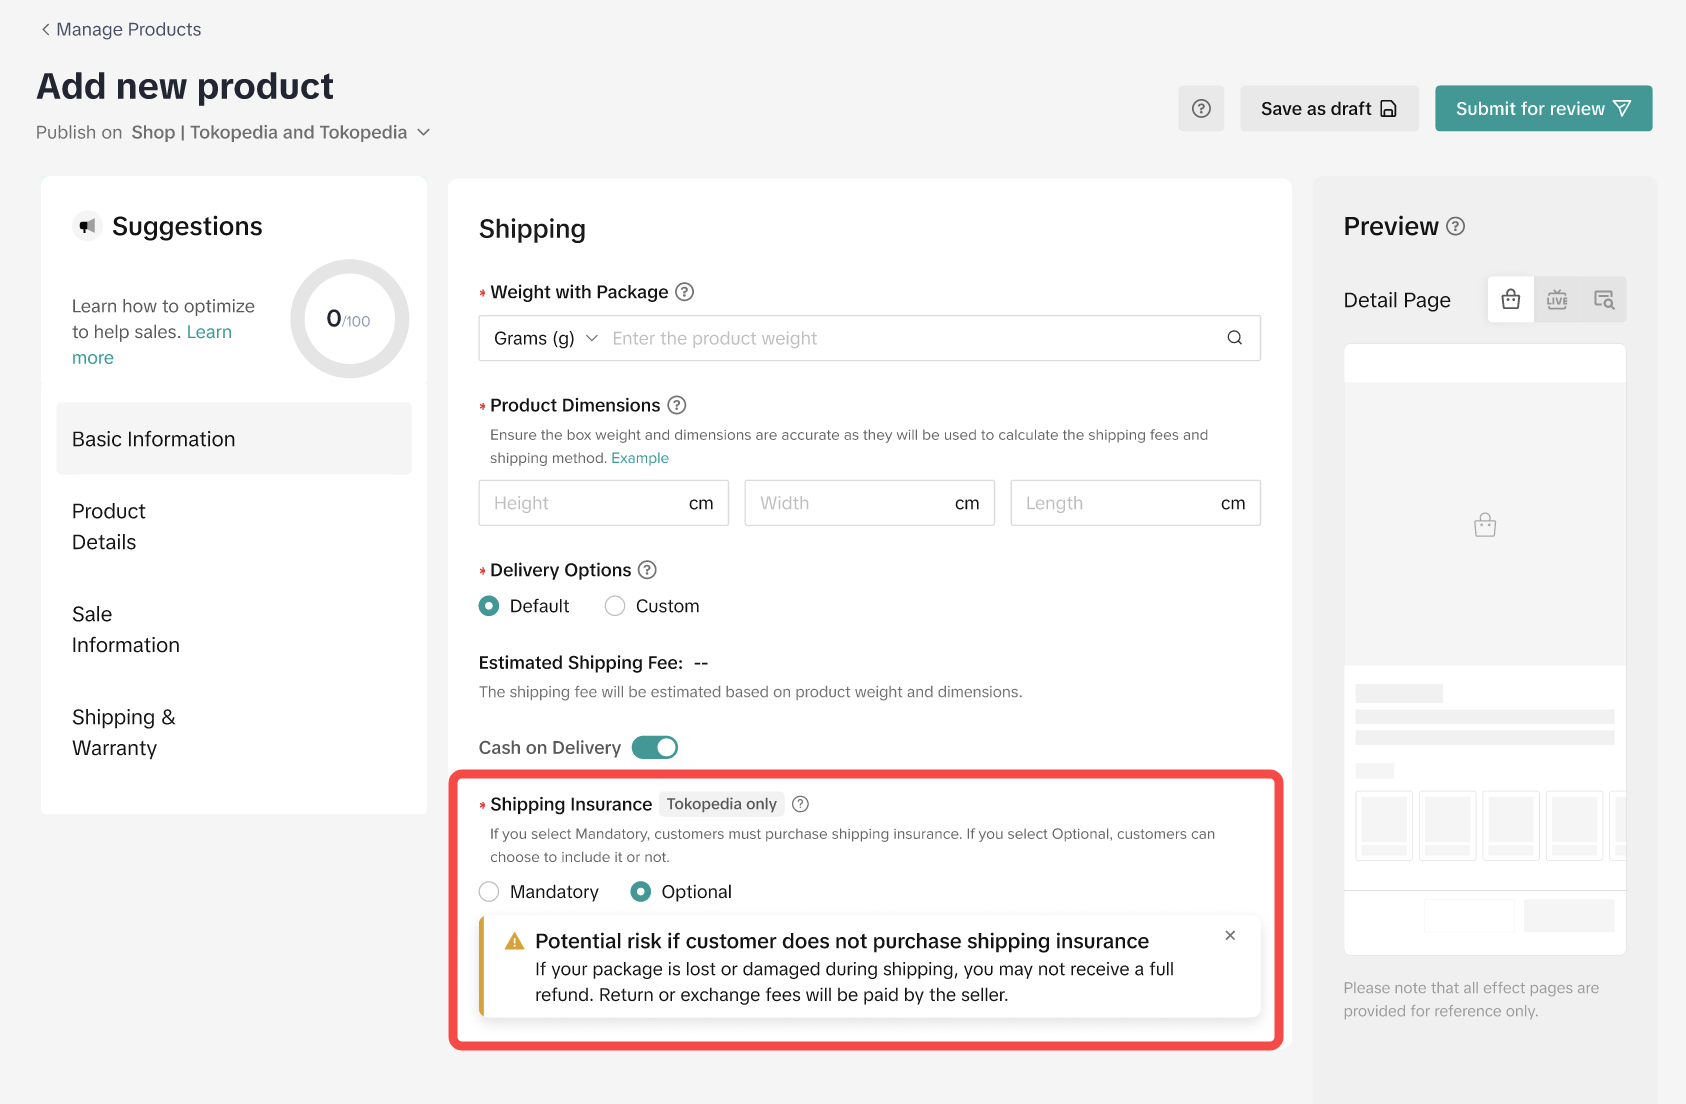Image resolution: width=1686 pixels, height=1104 pixels.
Task: Click the Preview help icon
Action: tap(1456, 227)
